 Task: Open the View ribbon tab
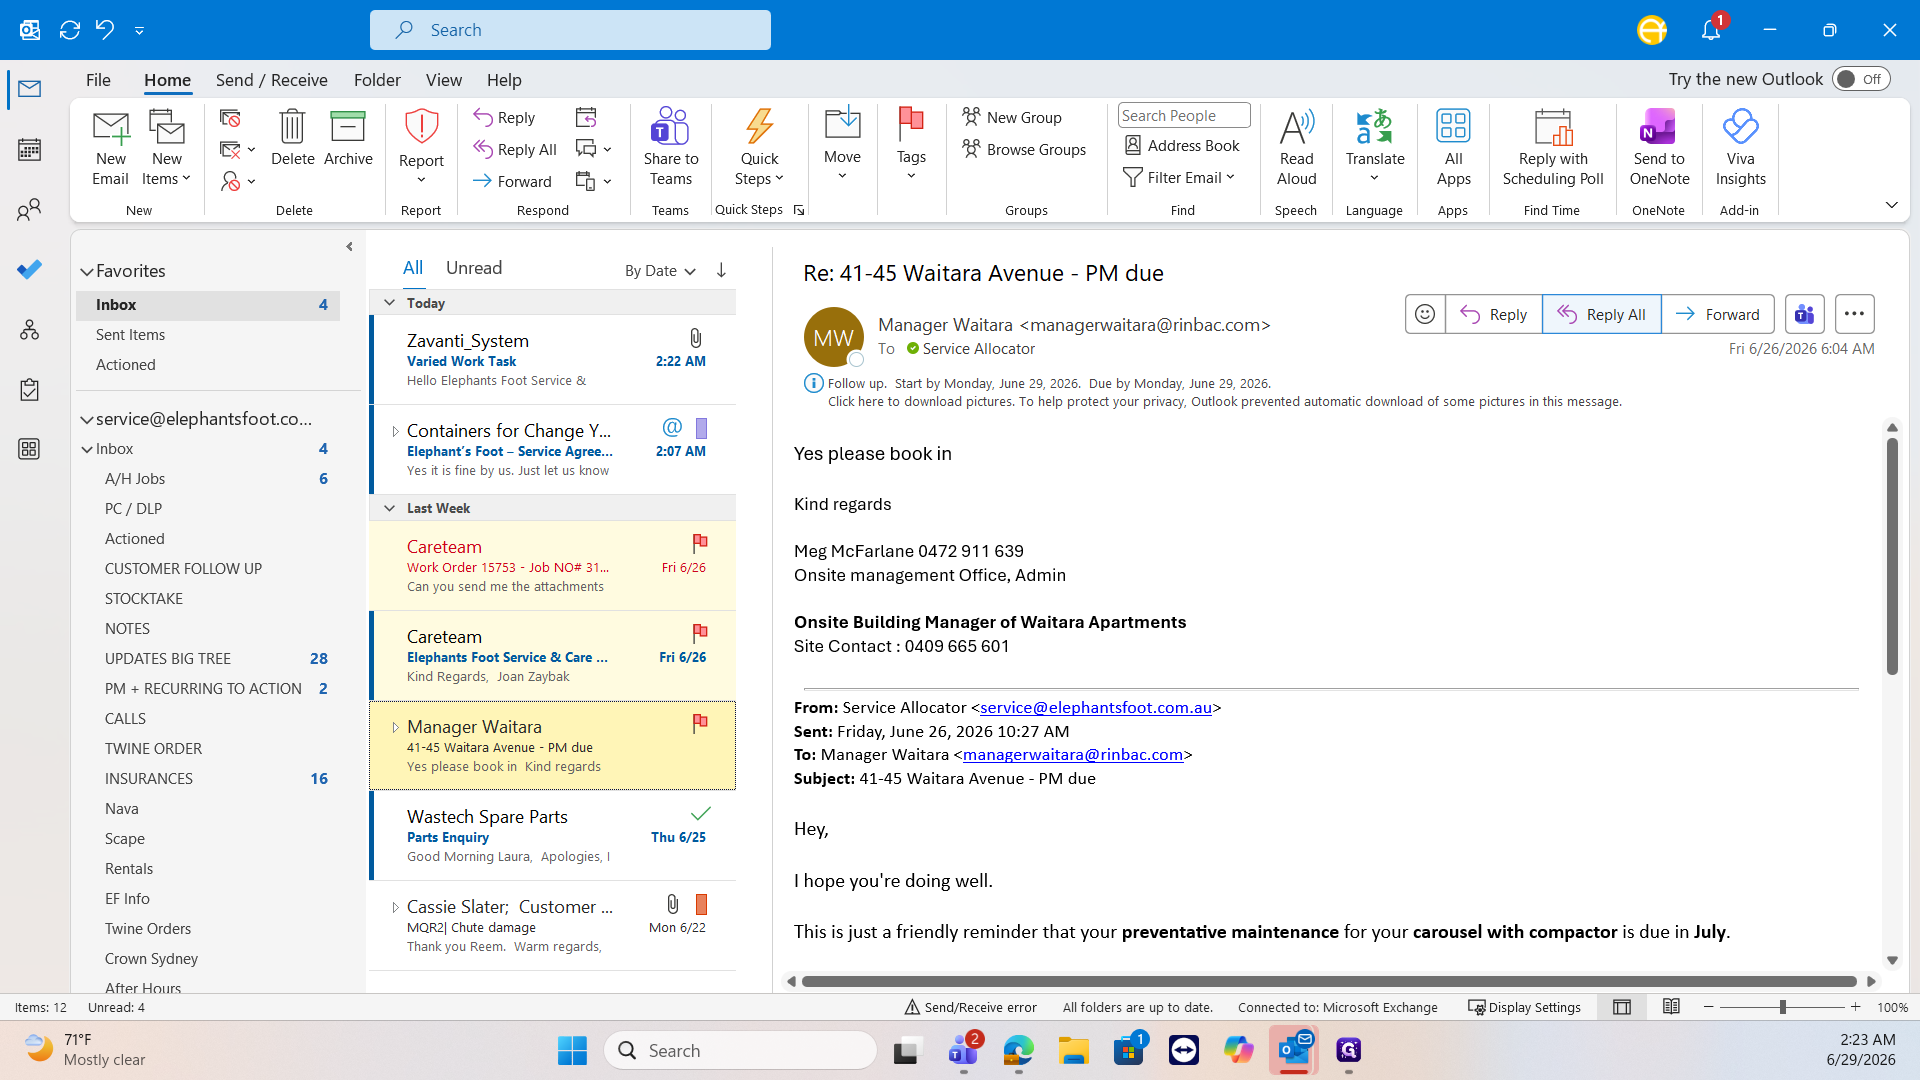pos(444,80)
